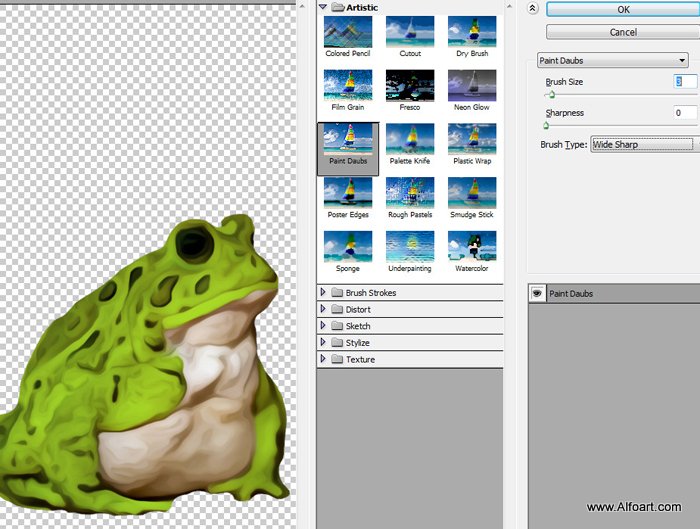Select the Fresco filter thumbnail
The image size is (700, 529).
click(410, 86)
